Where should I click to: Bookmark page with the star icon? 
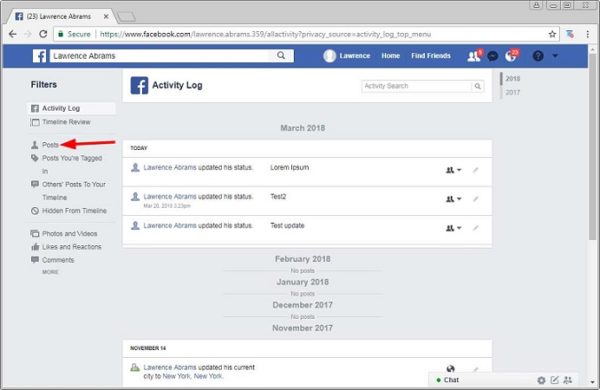[x=552, y=34]
